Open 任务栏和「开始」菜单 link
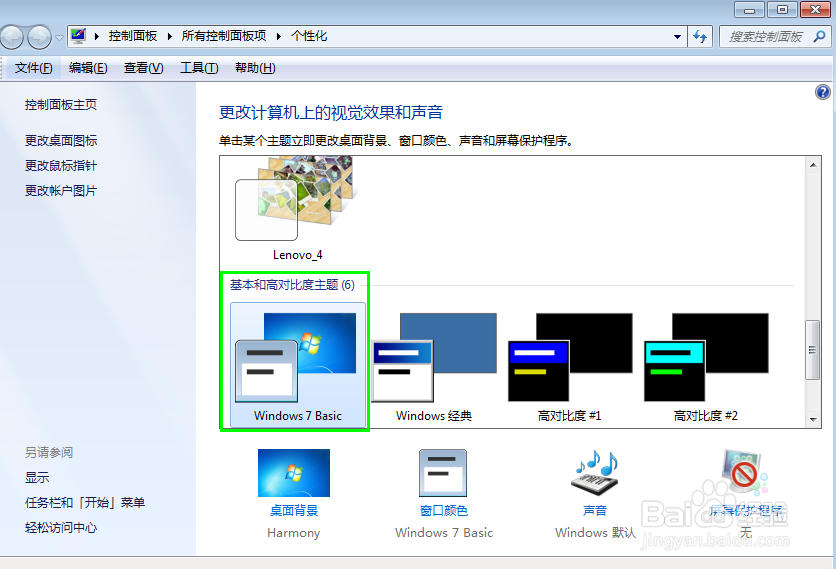This screenshot has width=836, height=569. [x=85, y=502]
